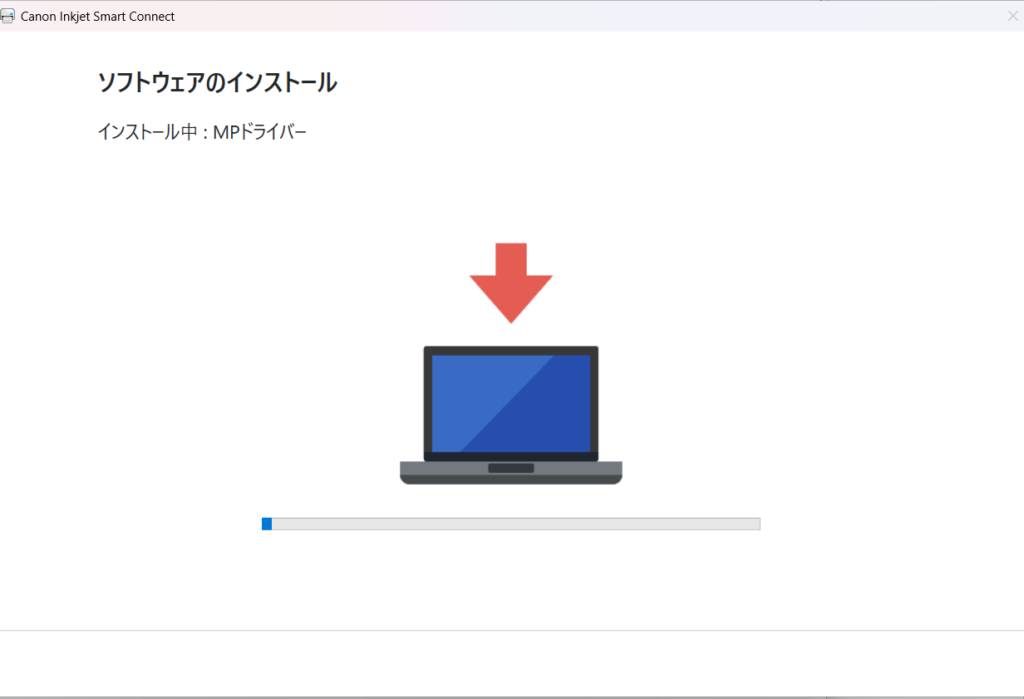Click the 'インストール中' status label
The height and width of the screenshot is (699, 1024).
tap(148, 132)
